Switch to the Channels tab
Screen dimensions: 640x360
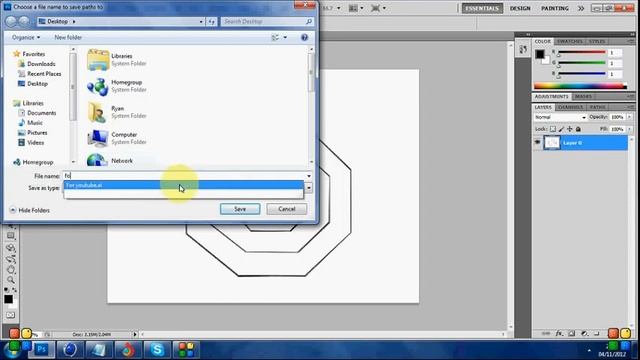point(570,107)
